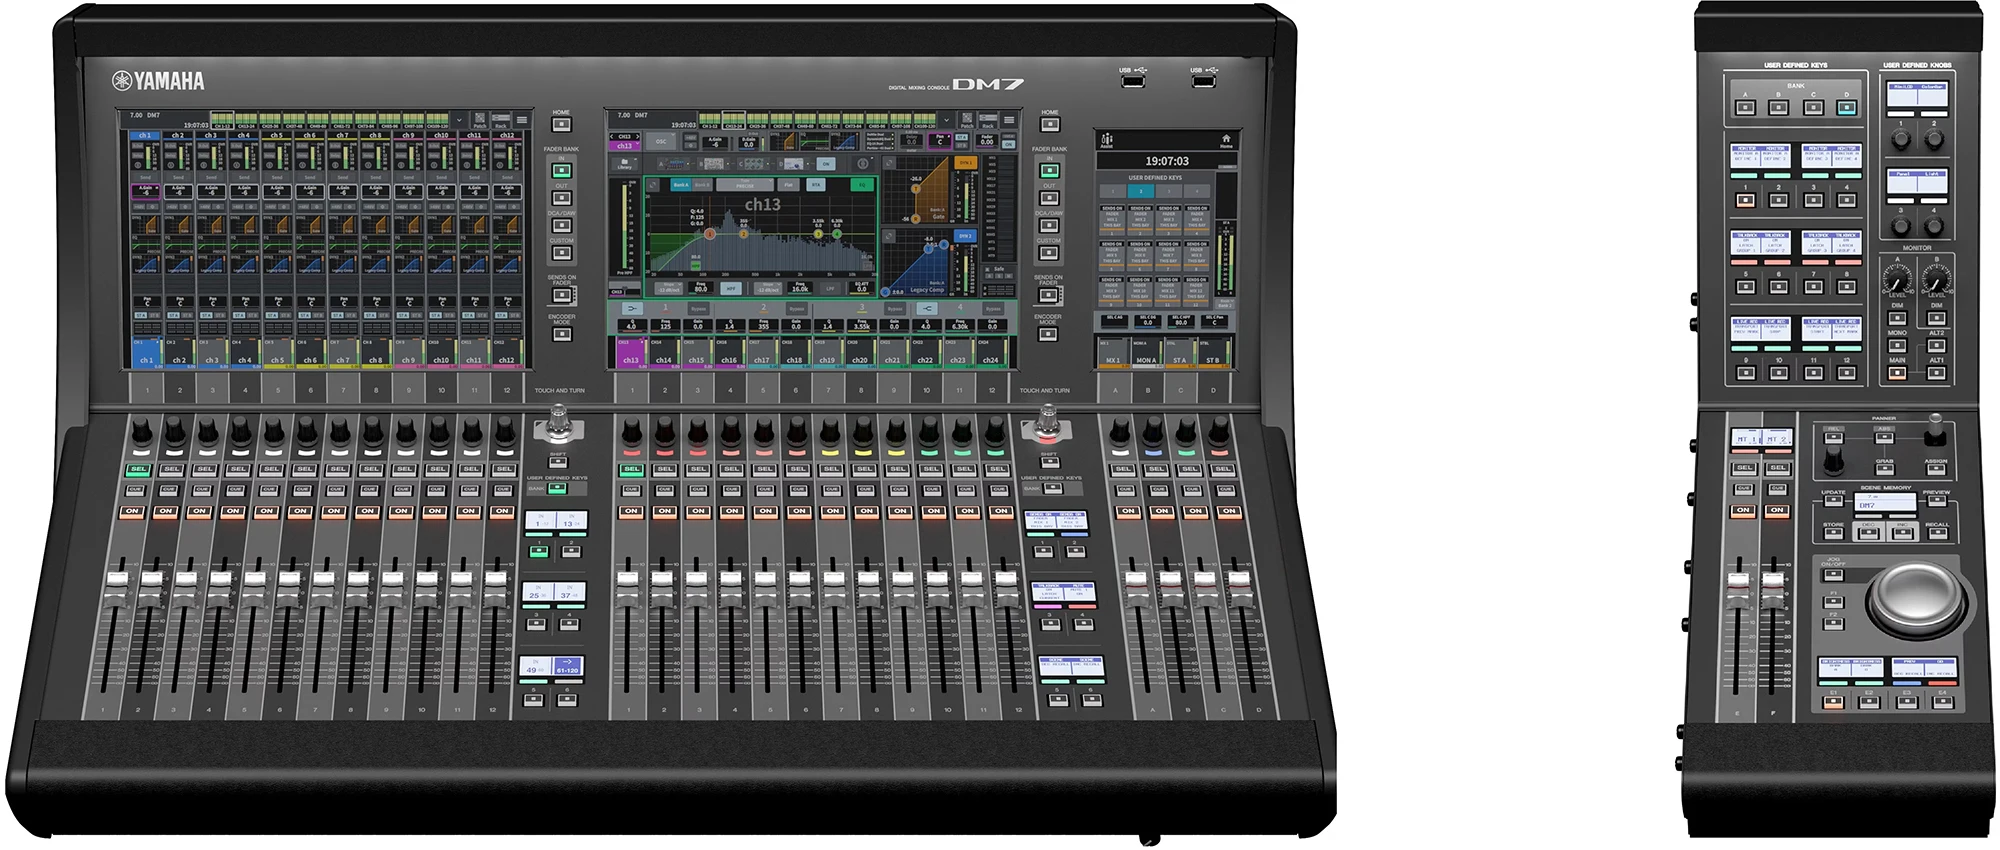Select the first USB port on top panel
The image size is (2000, 850).
tap(1133, 81)
